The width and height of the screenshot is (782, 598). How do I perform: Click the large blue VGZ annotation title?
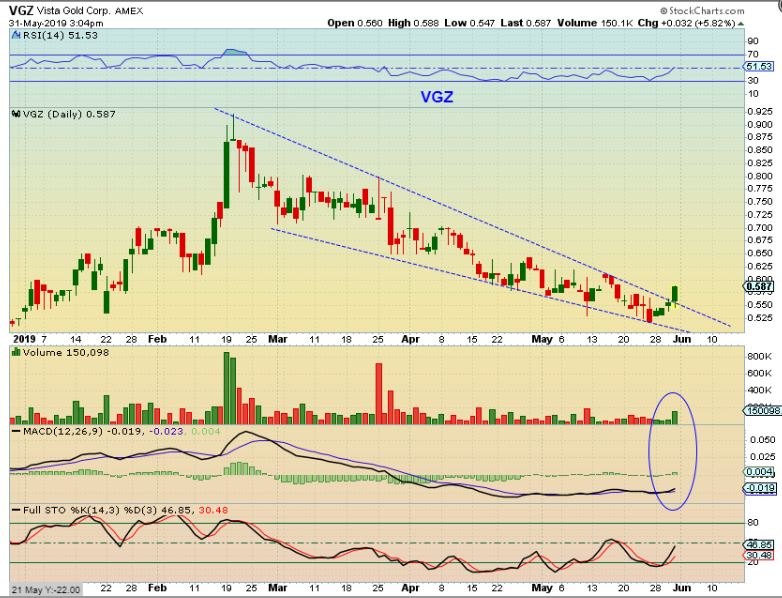[x=436, y=96]
